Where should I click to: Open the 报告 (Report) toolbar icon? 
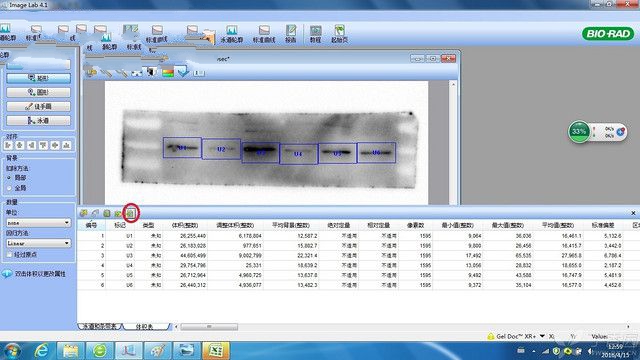click(x=291, y=33)
